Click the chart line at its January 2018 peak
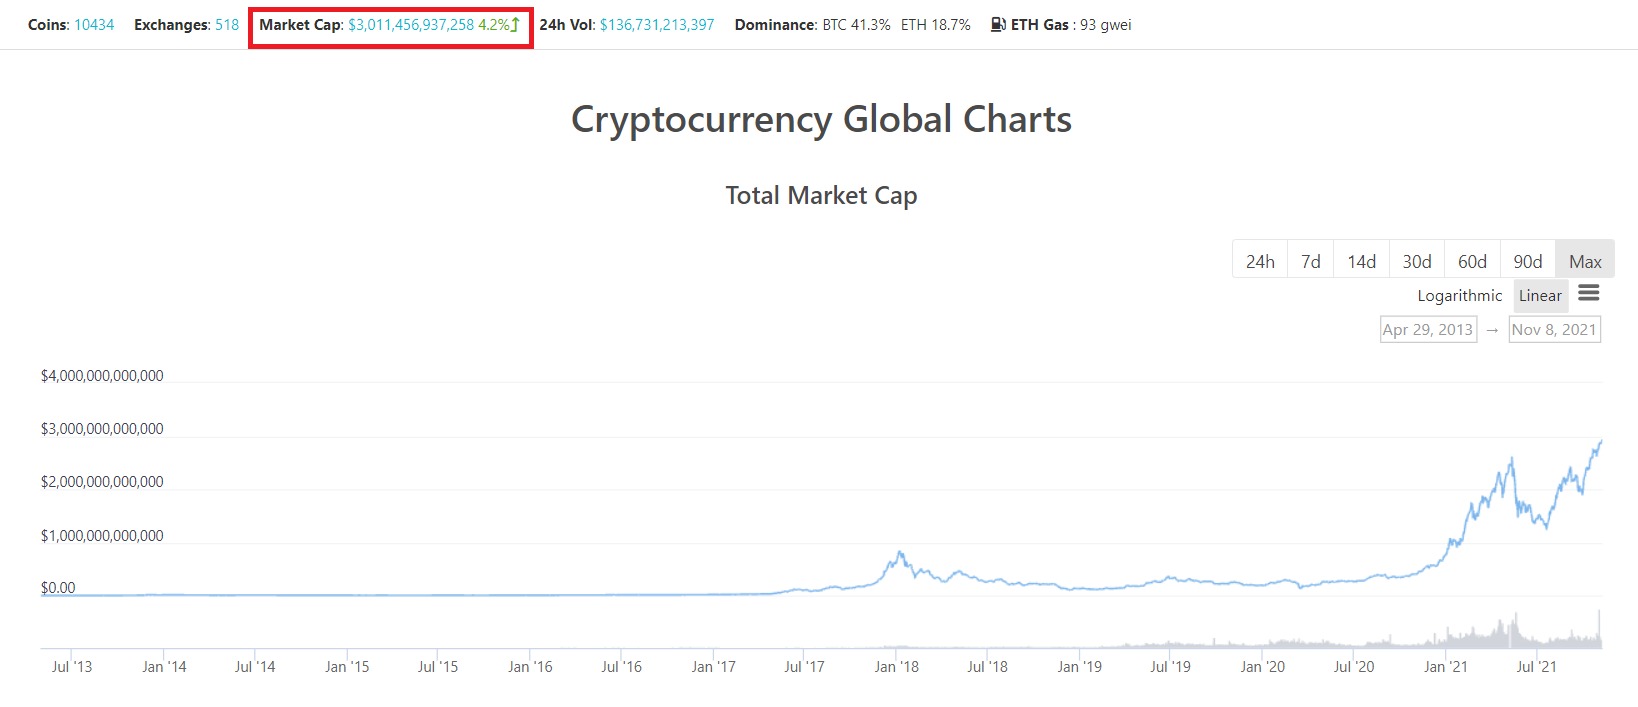1638x707 pixels. coord(897,551)
